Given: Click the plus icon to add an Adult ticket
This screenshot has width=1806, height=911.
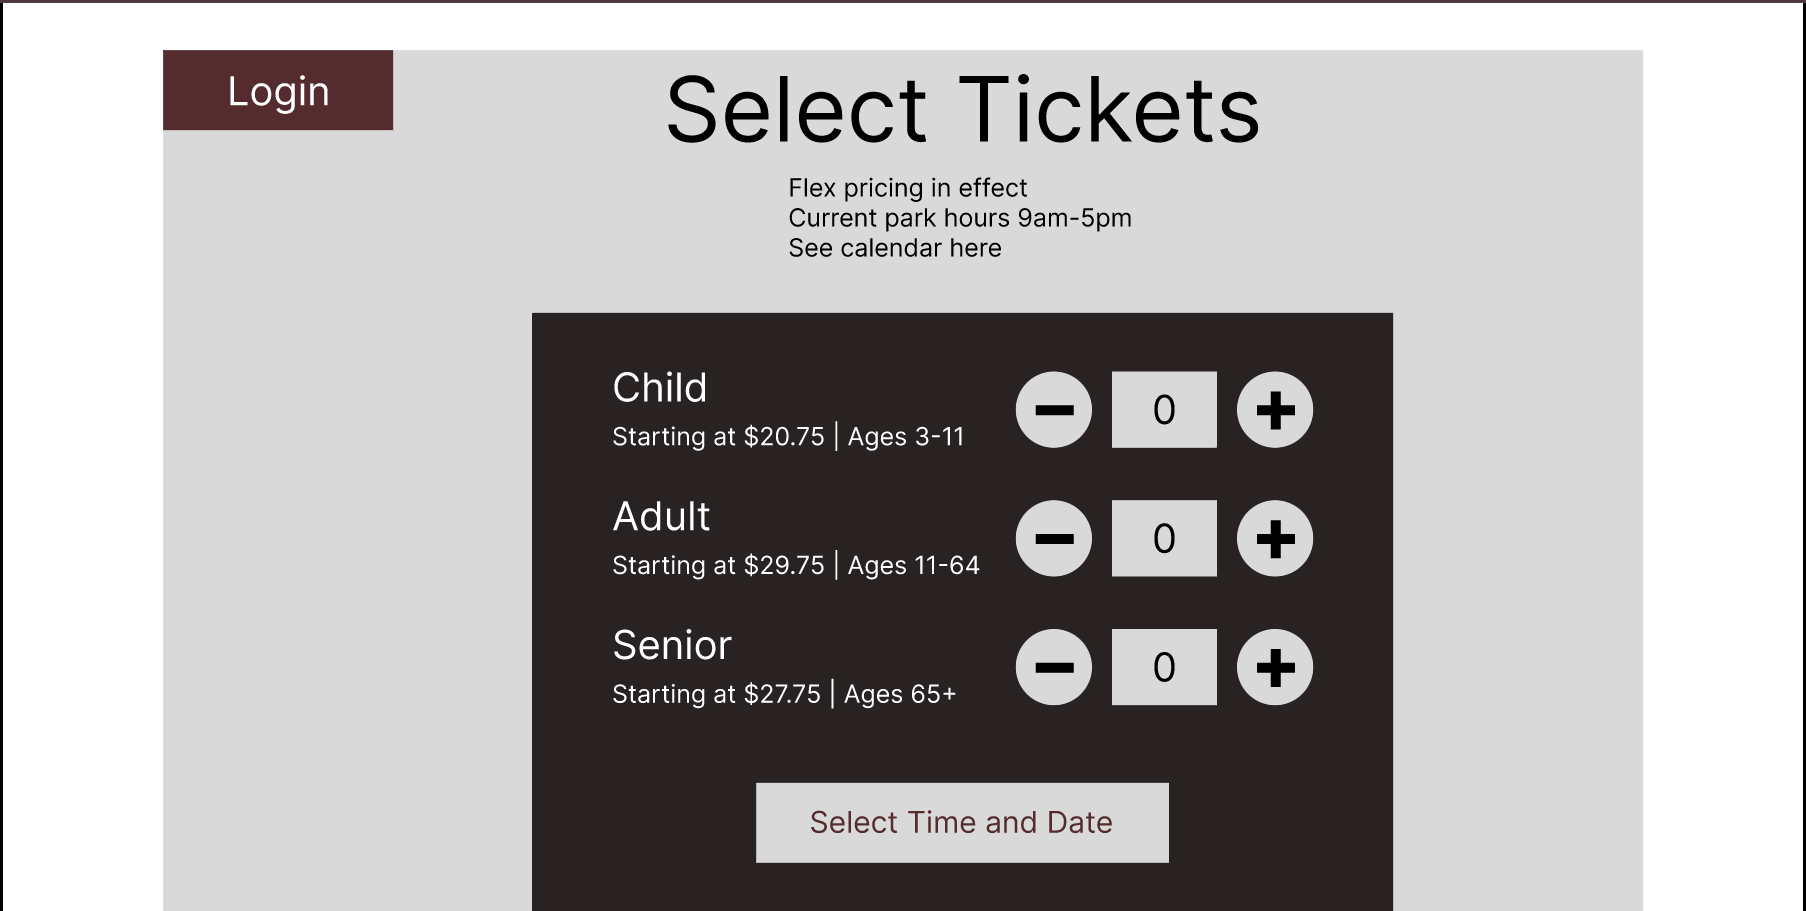Looking at the screenshot, I should click(x=1274, y=538).
